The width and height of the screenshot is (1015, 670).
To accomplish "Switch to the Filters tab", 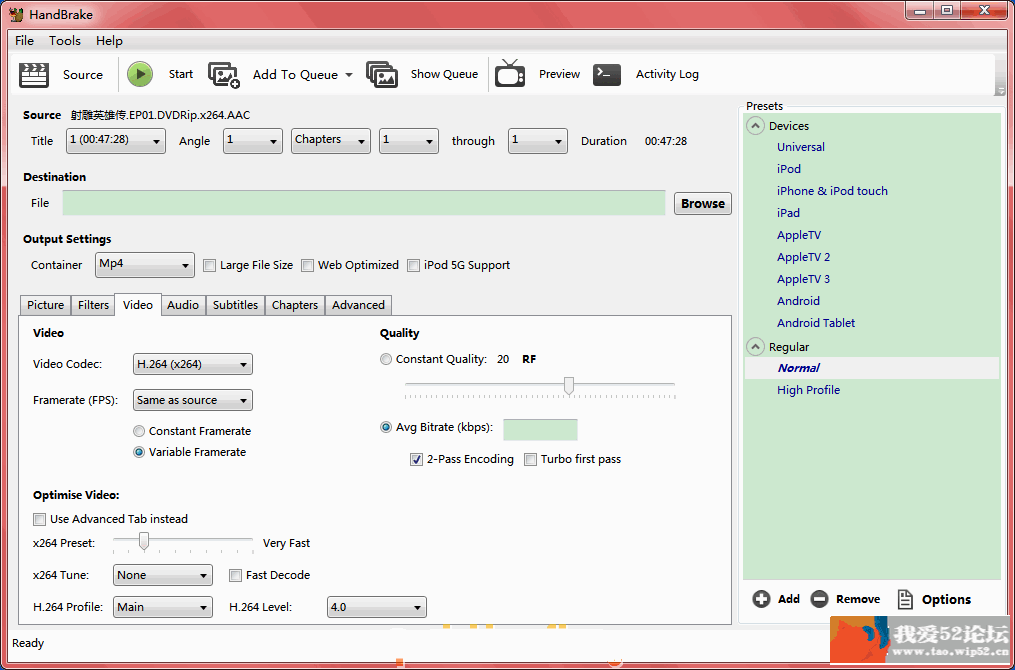I will pyautogui.click(x=93, y=305).
